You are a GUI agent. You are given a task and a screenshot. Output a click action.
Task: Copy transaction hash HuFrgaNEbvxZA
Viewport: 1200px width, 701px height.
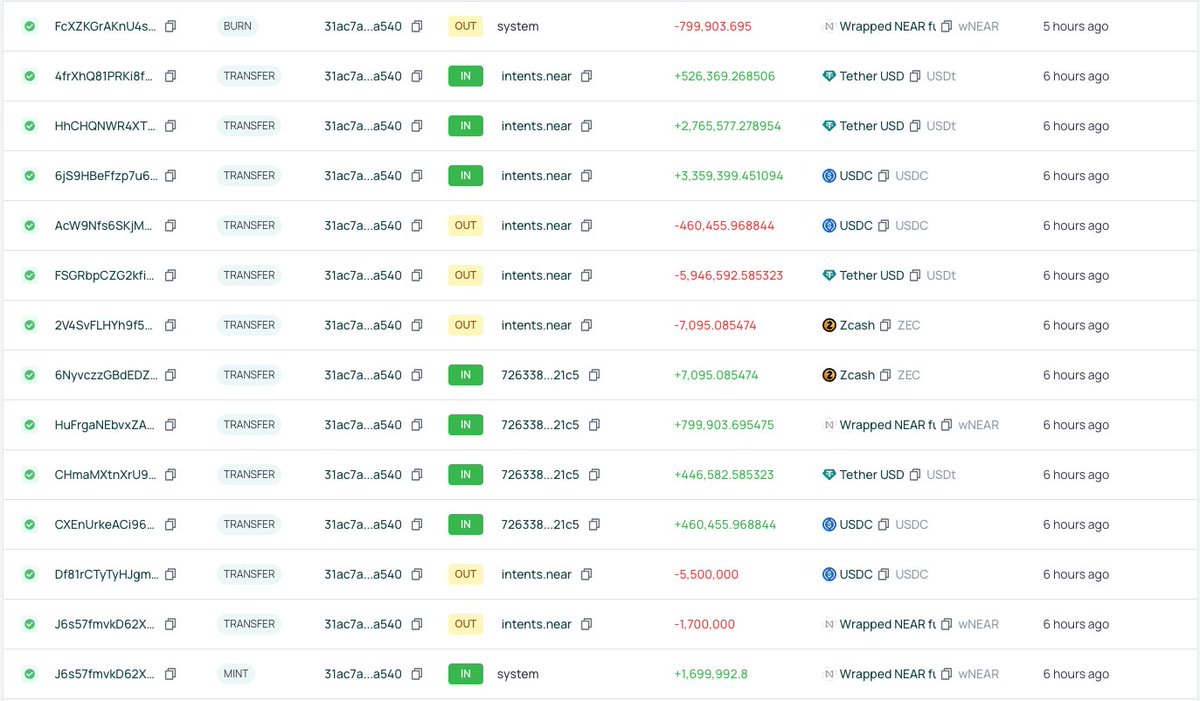click(x=171, y=425)
